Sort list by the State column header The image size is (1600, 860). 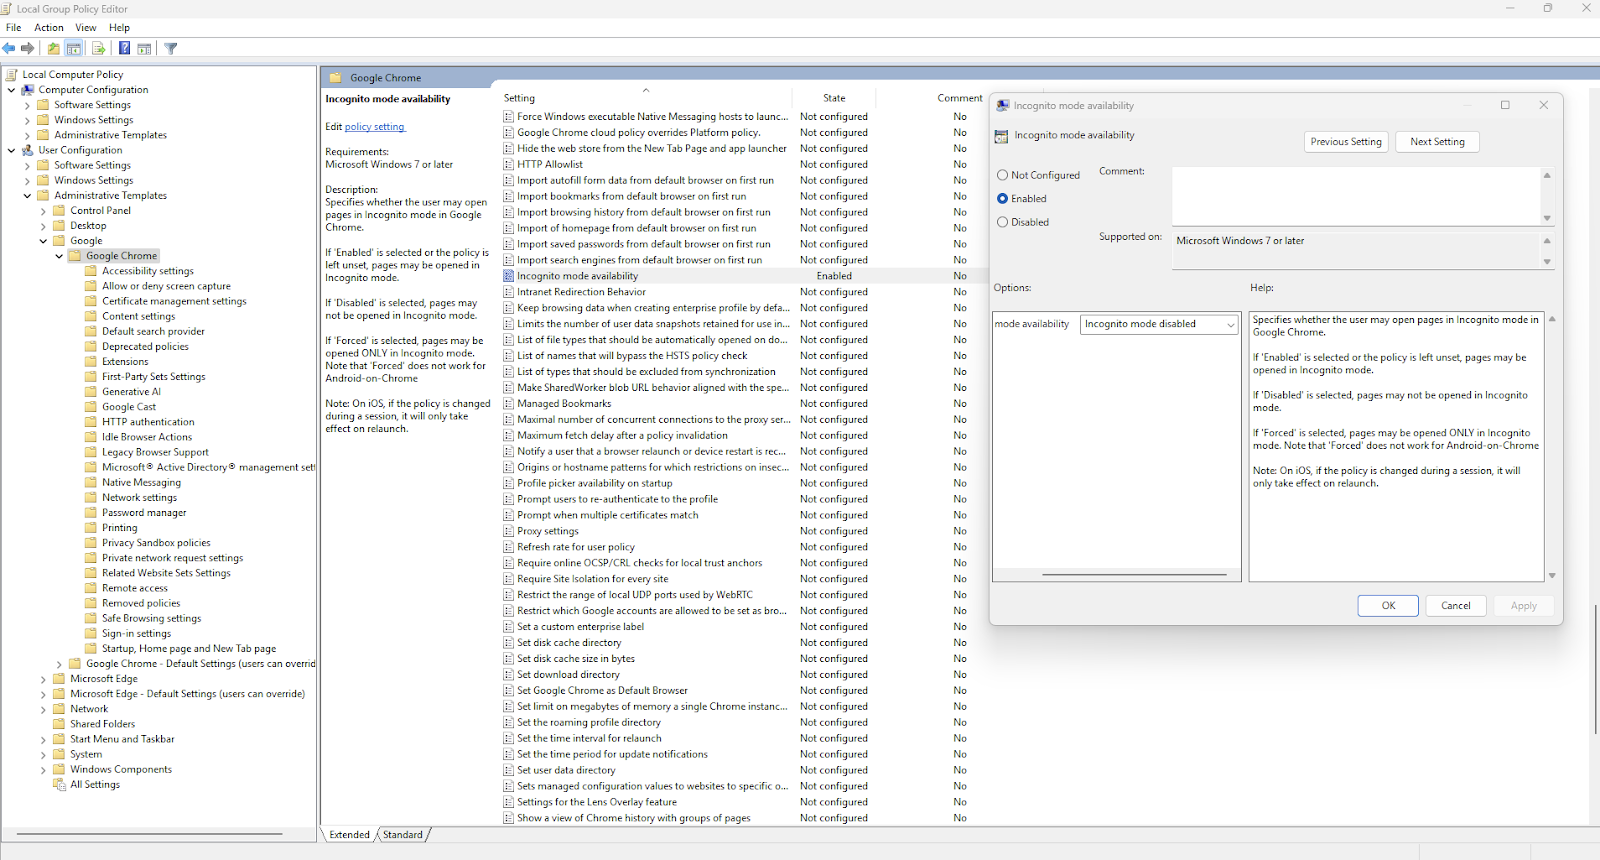pyautogui.click(x=834, y=98)
